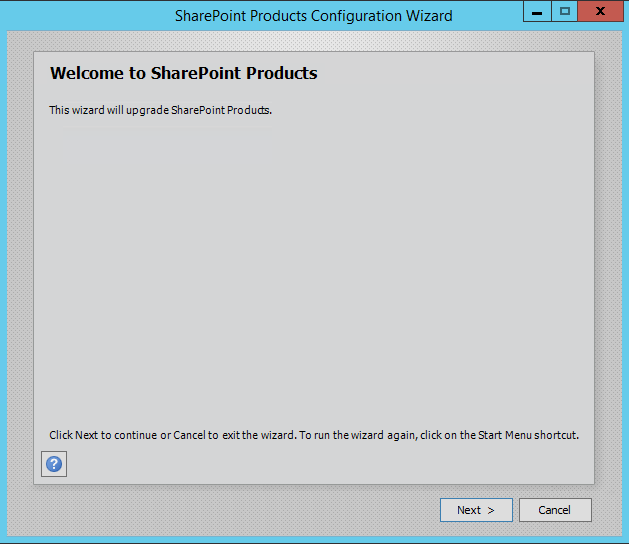This screenshot has height=544, width=629.
Task: Click the 'SharePoint Products Configuration Wizard' title bar text
Action: [314, 16]
